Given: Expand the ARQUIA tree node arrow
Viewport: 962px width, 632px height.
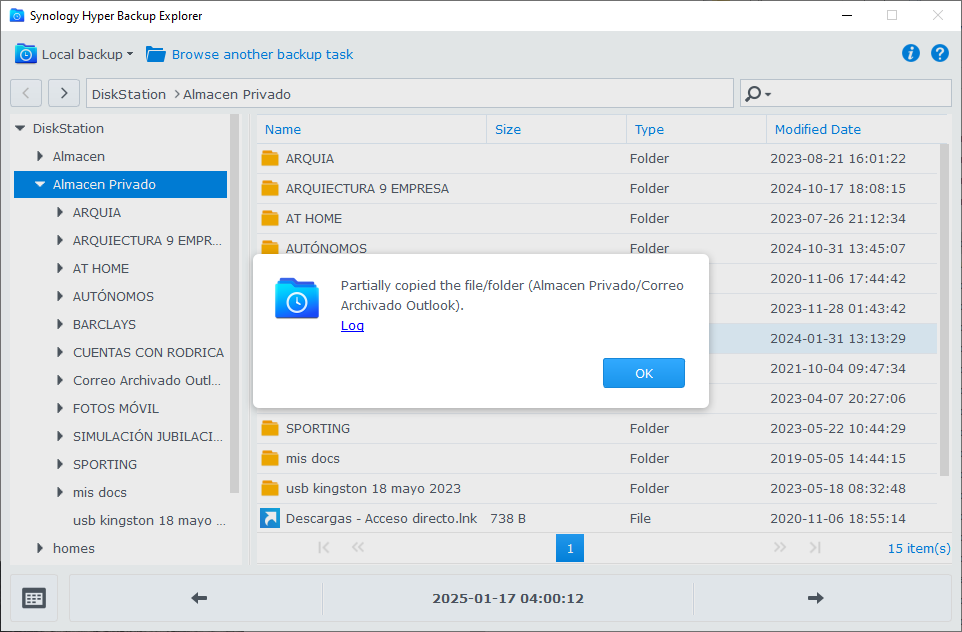Looking at the screenshot, I should [x=60, y=212].
